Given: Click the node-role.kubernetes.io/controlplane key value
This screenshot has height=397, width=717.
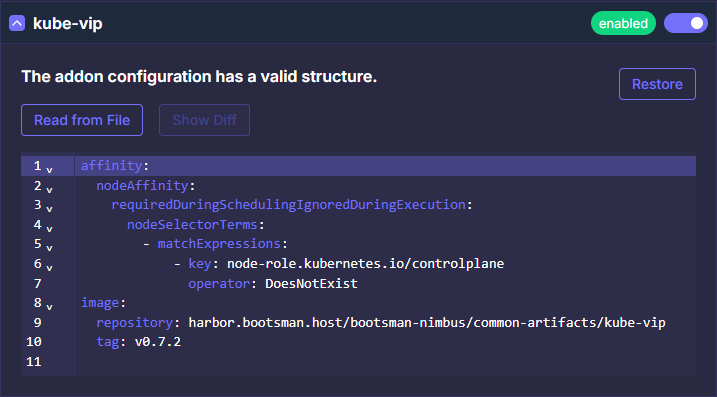Looking at the screenshot, I should pyautogui.click(x=365, y=264).
